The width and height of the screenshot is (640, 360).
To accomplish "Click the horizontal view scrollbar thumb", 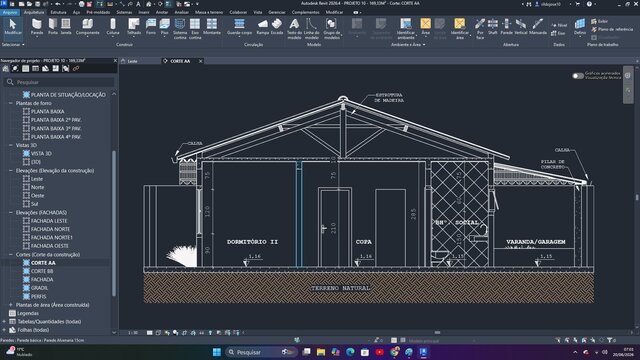I will 437,333.
